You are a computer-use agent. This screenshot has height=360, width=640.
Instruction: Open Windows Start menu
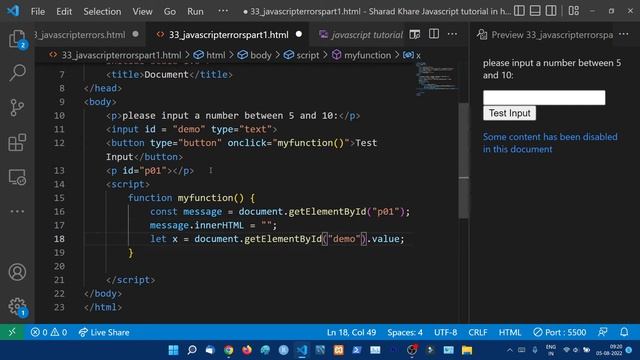tap(173, 350)
